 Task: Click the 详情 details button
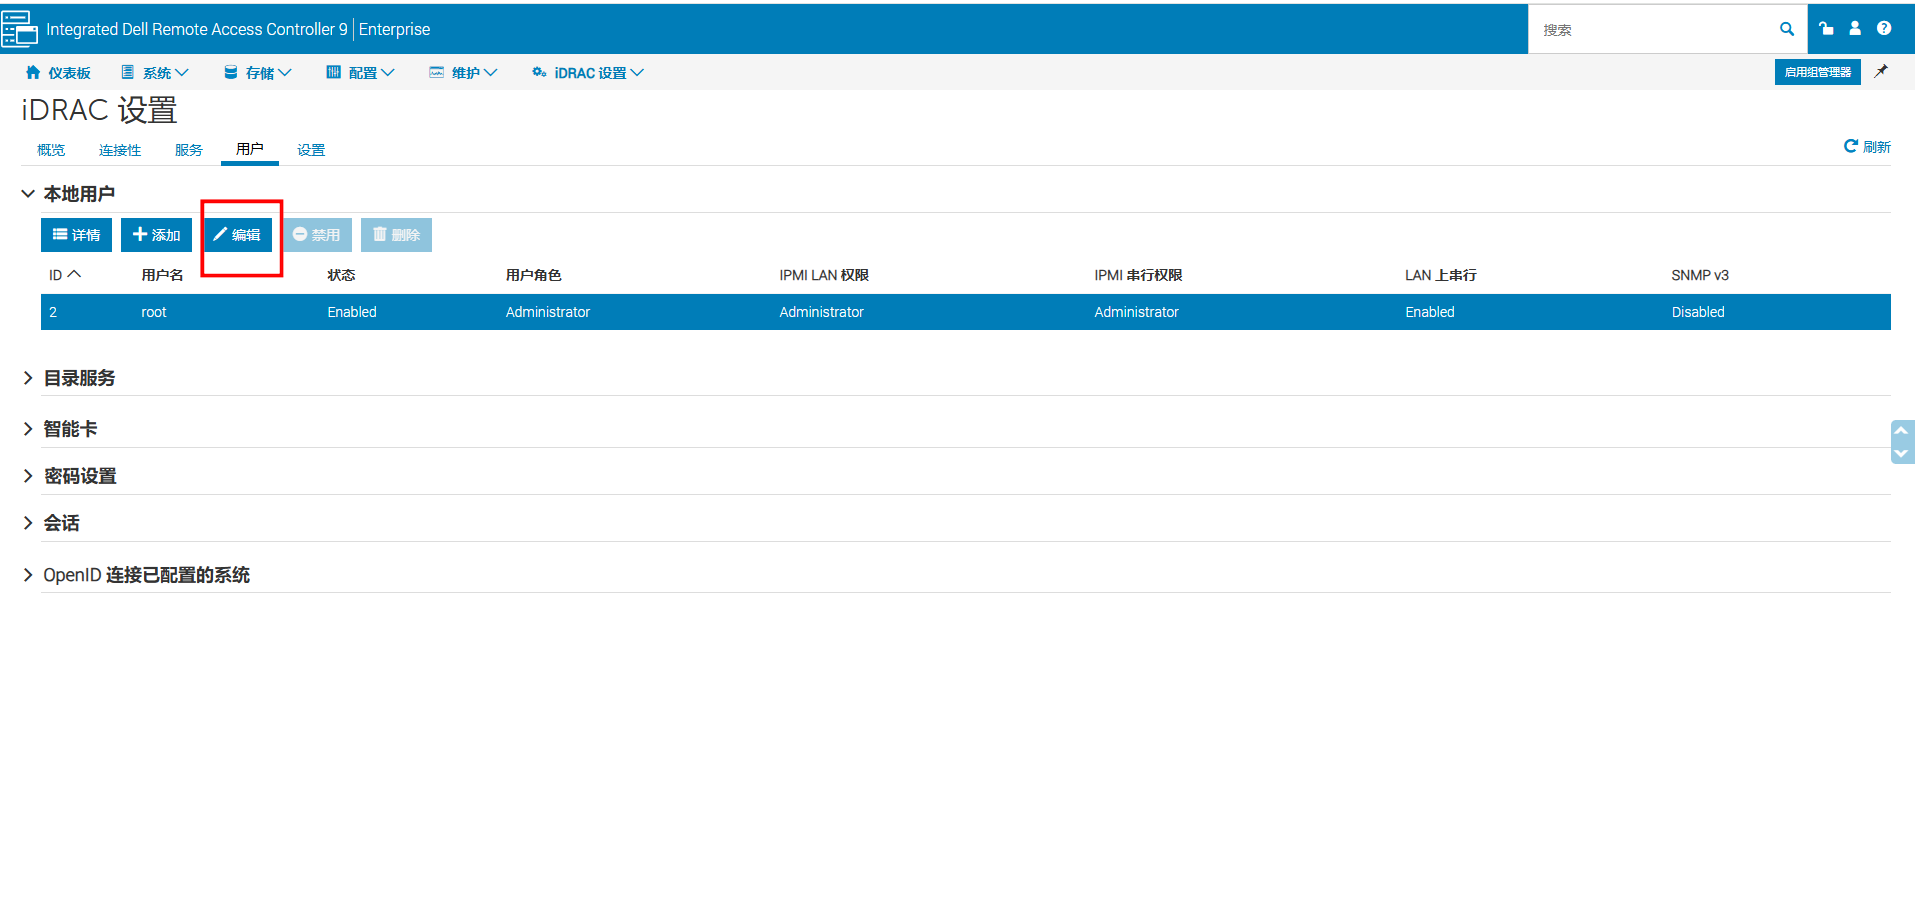(76, 235)
